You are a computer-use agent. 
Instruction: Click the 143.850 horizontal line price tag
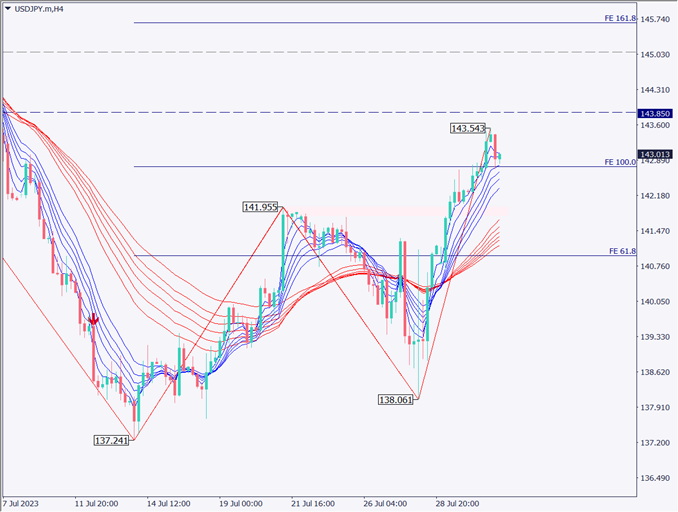(x=656, y=113)
